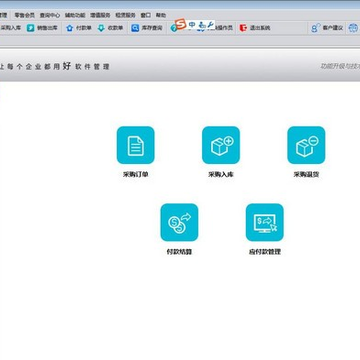Open the 查询中心 menu
360x360 pixels.
coord(50,15)
